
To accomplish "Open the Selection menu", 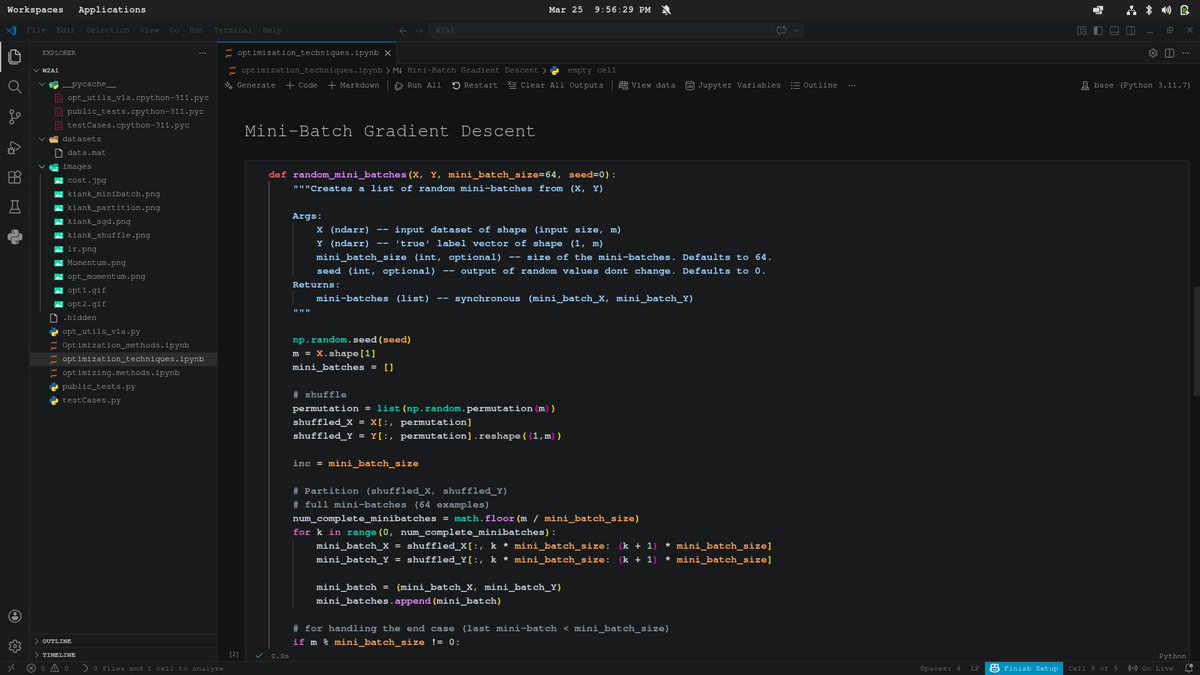I will 108,31.
